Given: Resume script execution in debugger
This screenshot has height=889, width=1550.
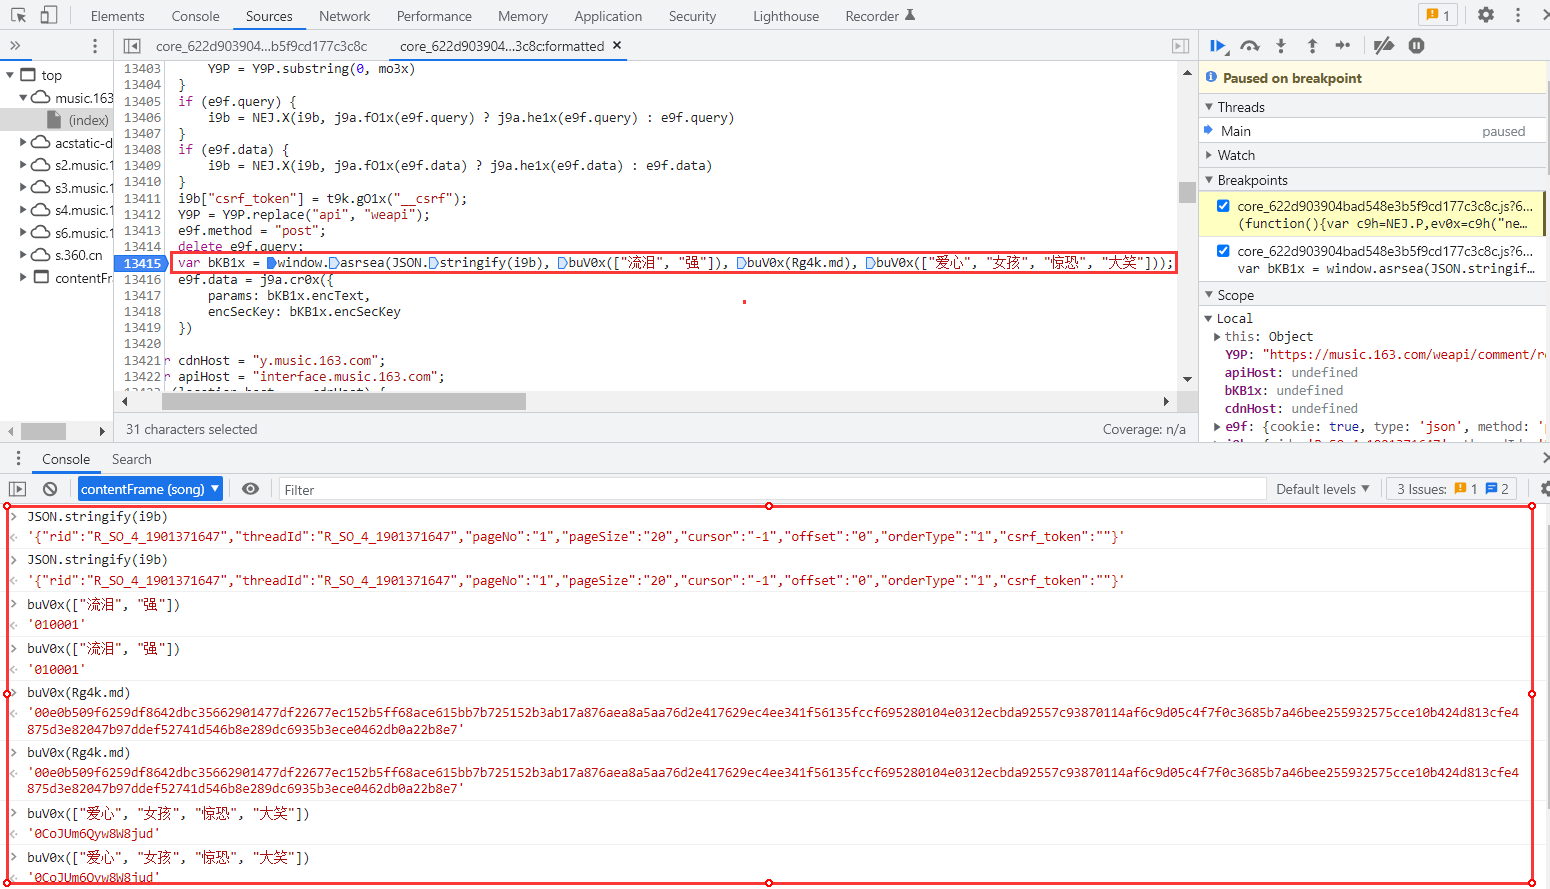Looking at the screenshot, I should pos(1217,46).
